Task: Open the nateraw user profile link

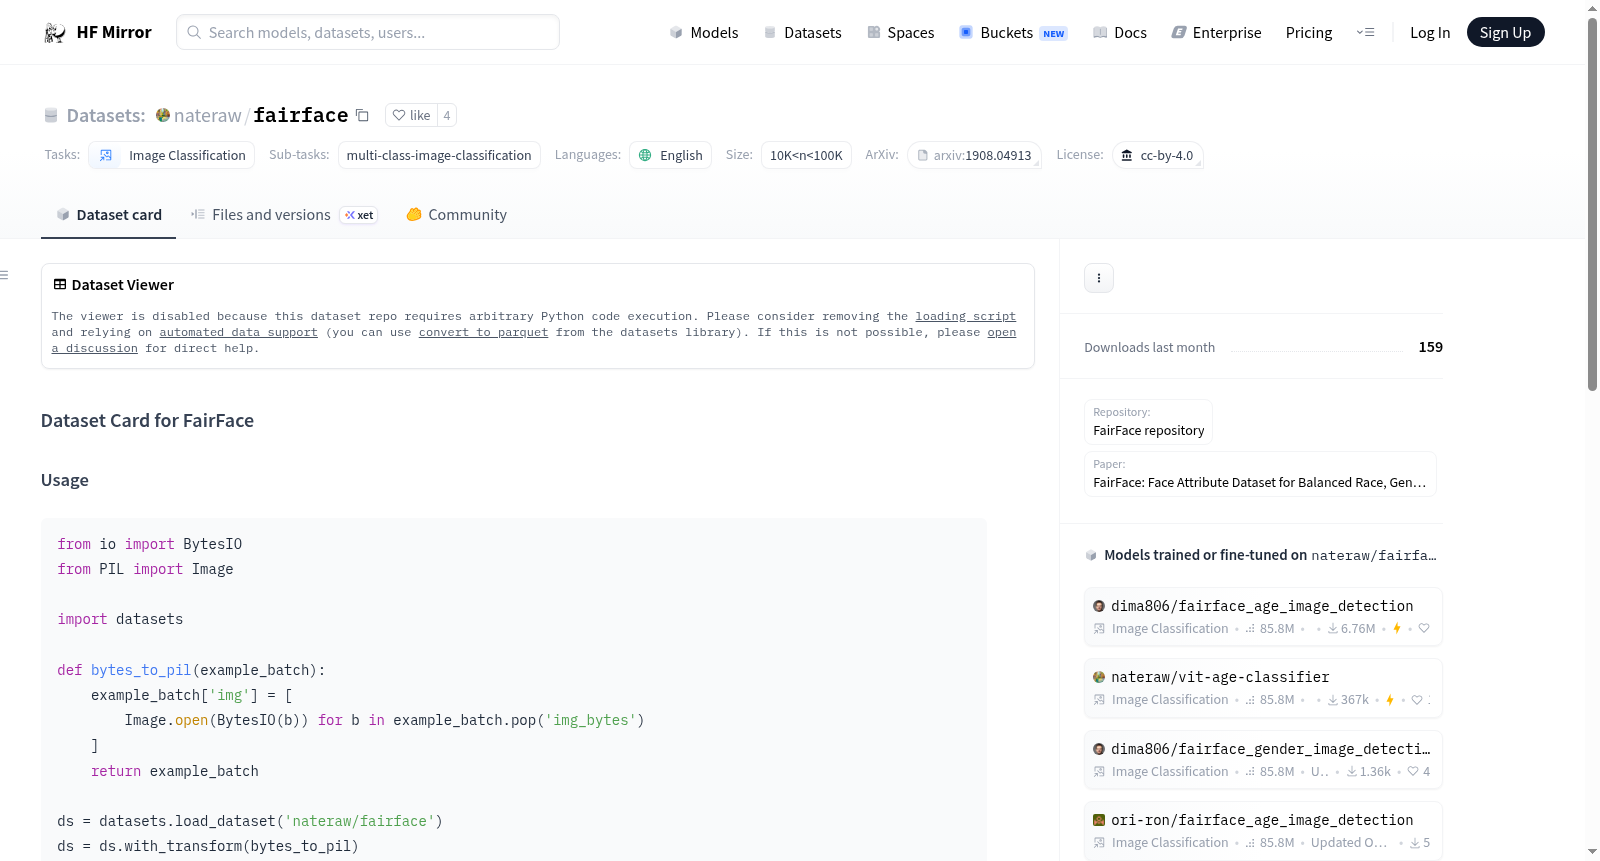Action: coord(207,115)
